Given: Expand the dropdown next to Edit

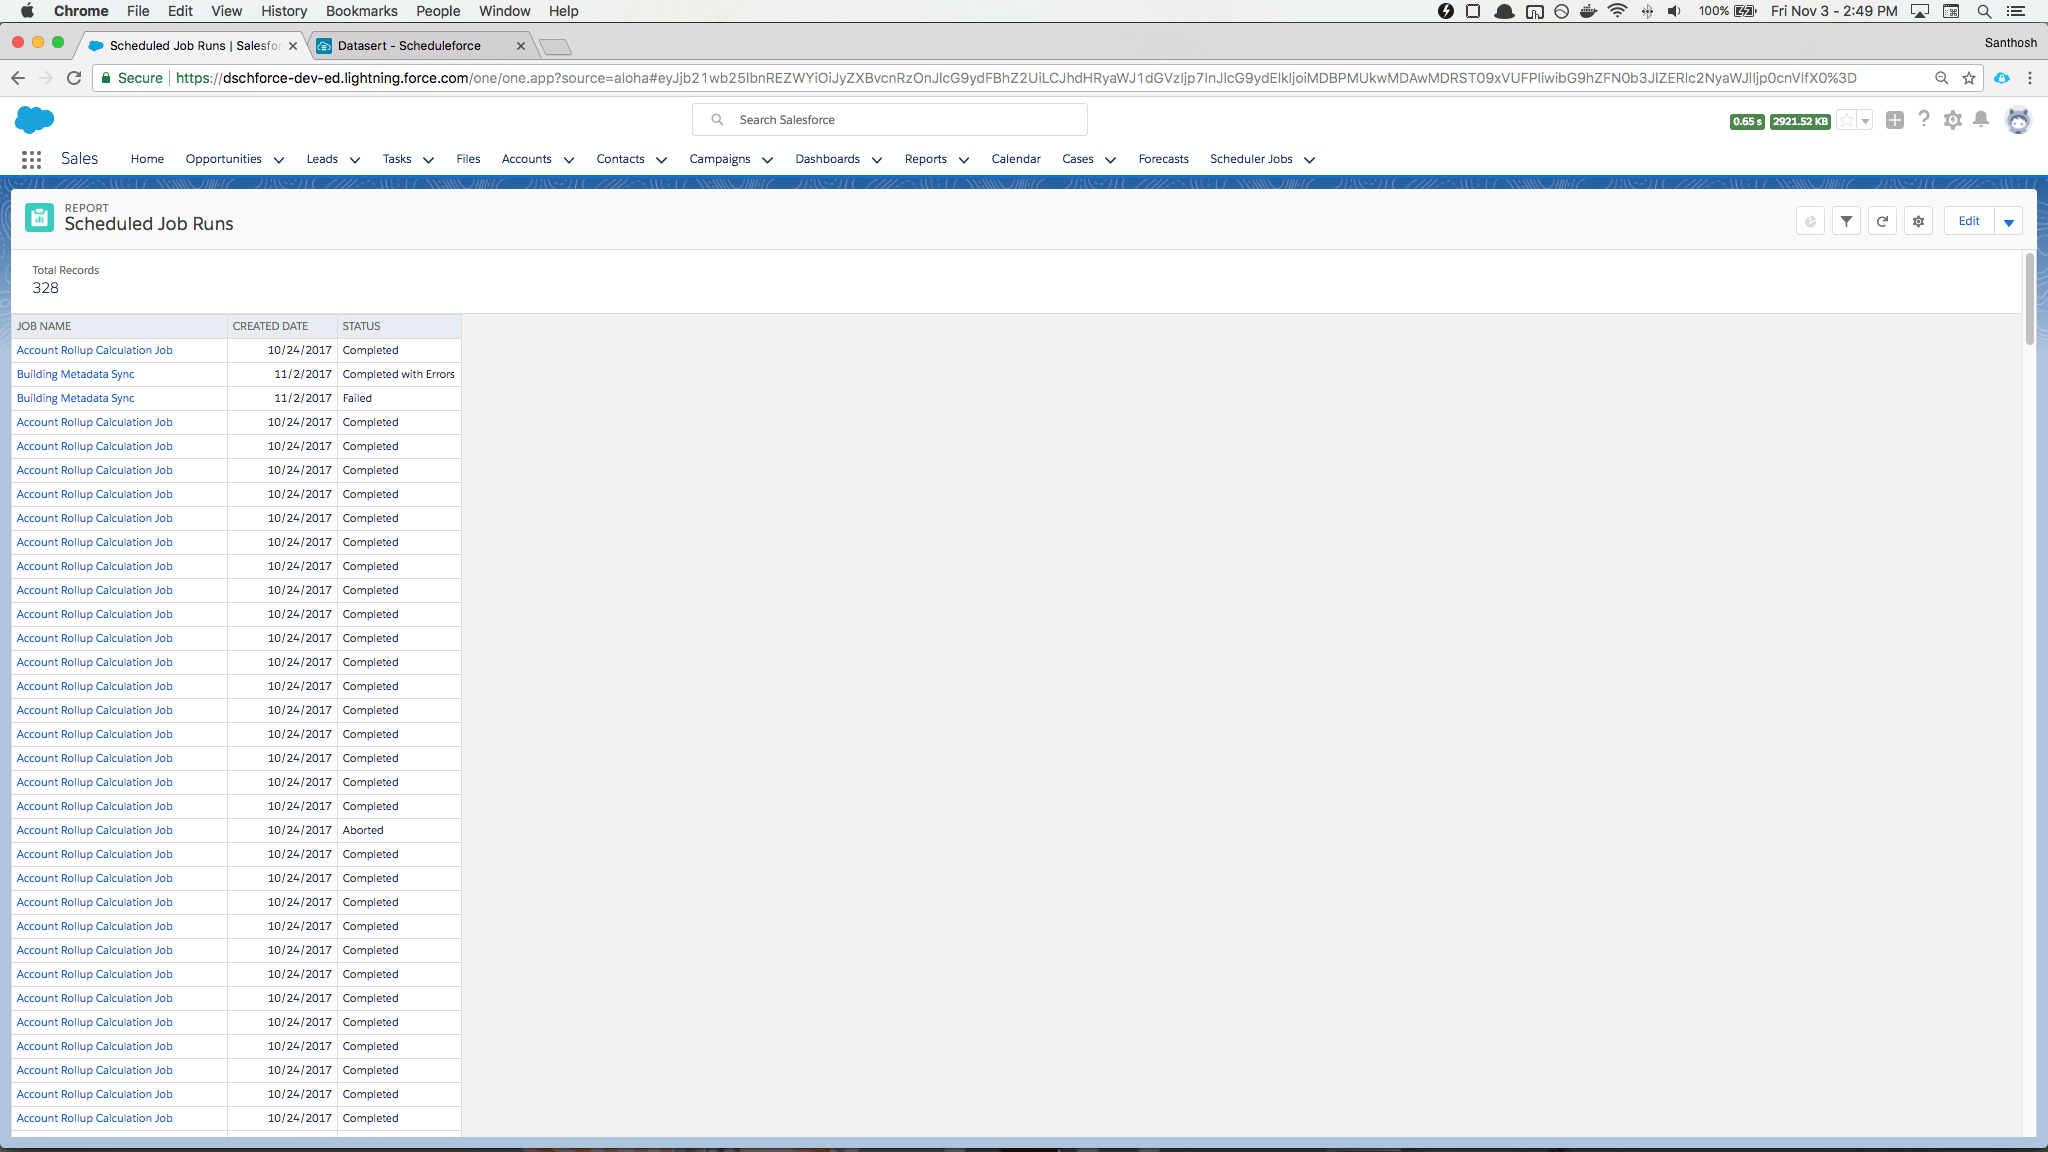Looking at the screenshot, I should 2008,222.
